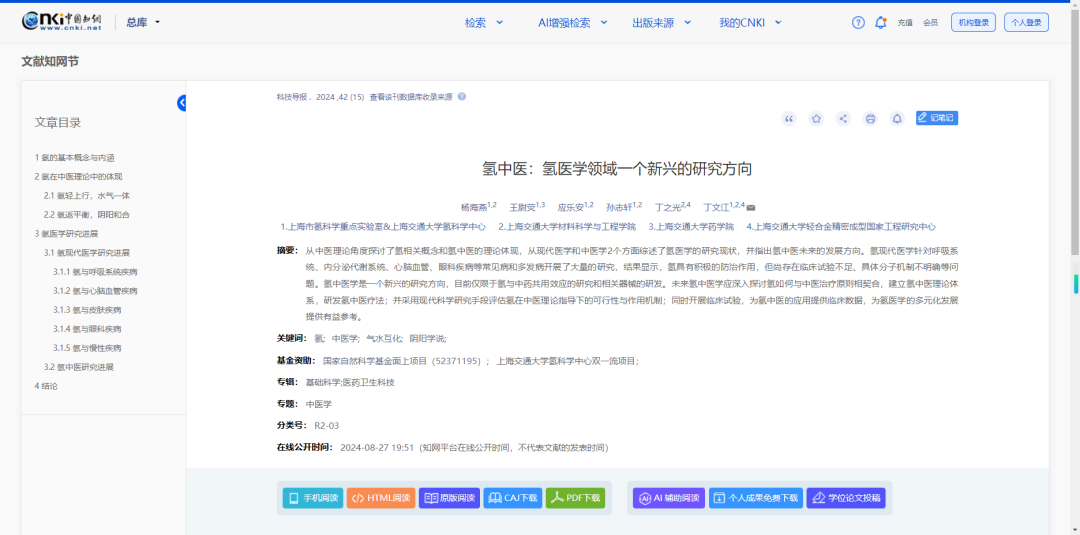Open notifications bell in top bar

click(x=880, y=22)
